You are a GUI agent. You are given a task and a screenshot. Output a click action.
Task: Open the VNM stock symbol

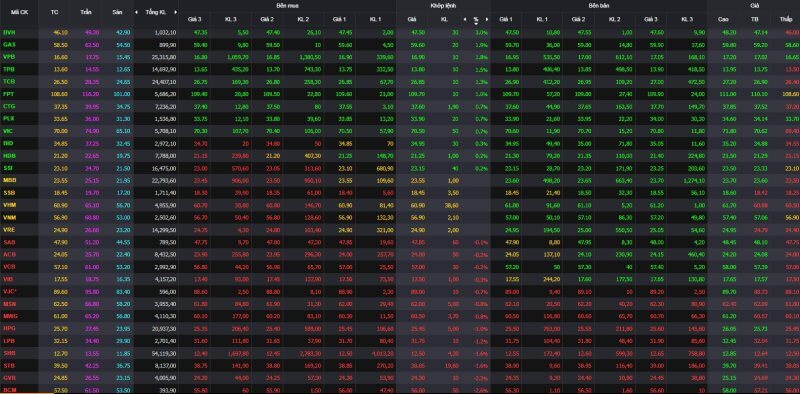tap(9, 218)
